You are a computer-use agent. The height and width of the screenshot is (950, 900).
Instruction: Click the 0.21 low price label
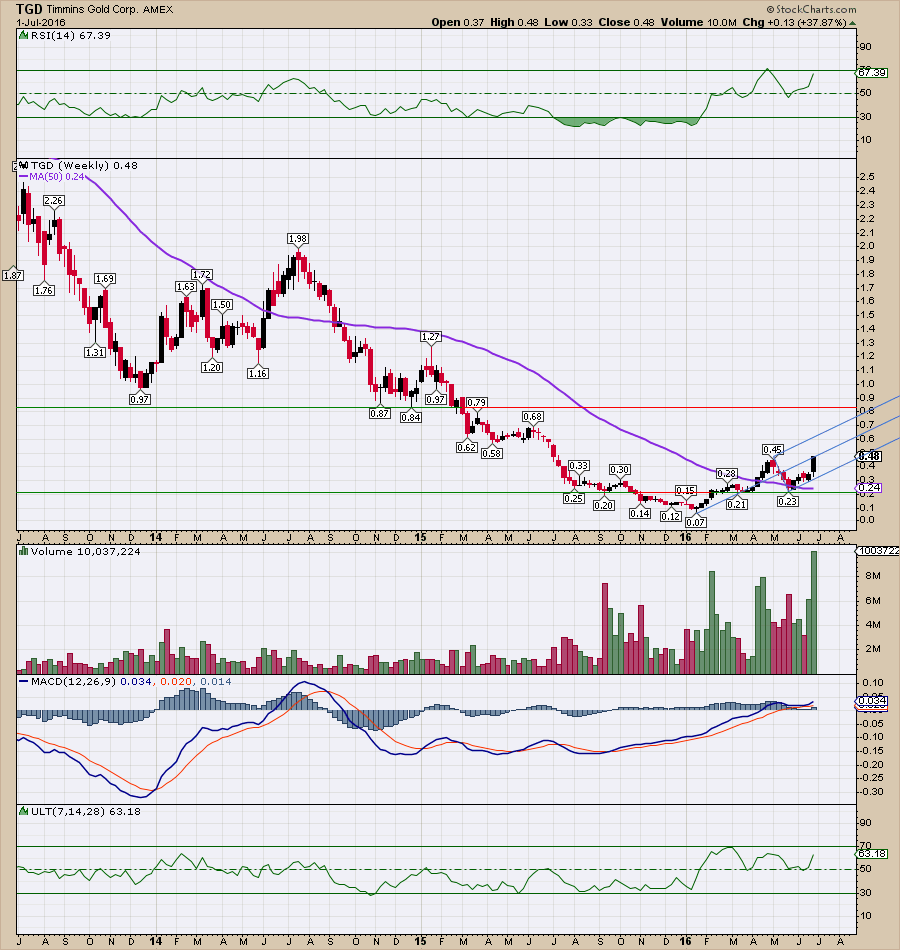click(x=736, y=504)
